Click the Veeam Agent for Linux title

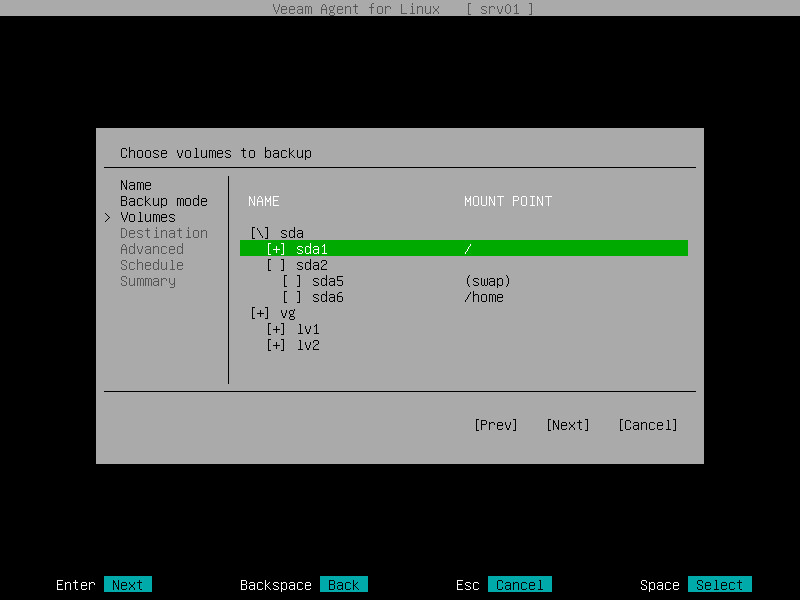(x=356, y=9)
